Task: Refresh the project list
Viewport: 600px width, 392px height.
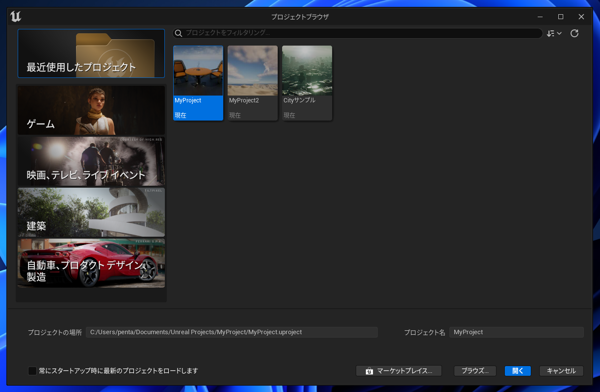Action: click(x=574, y=34)
